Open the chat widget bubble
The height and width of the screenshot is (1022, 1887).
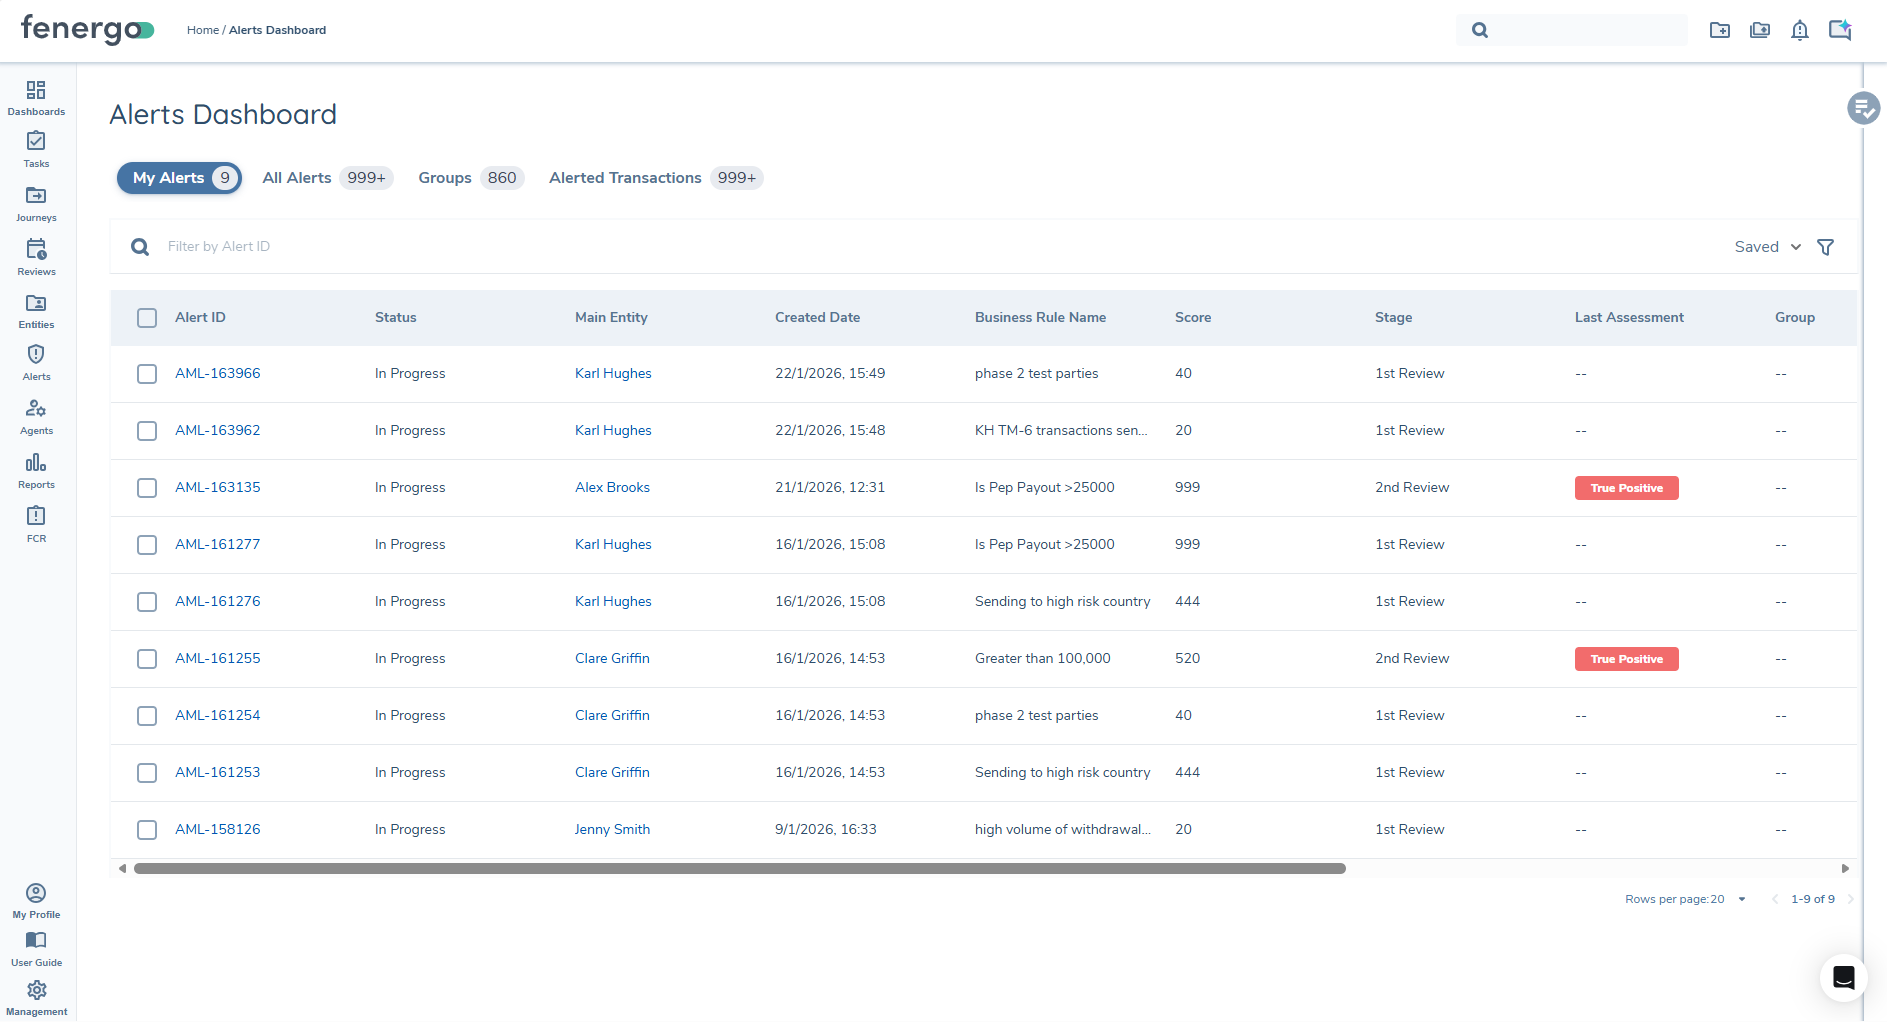1843,977
